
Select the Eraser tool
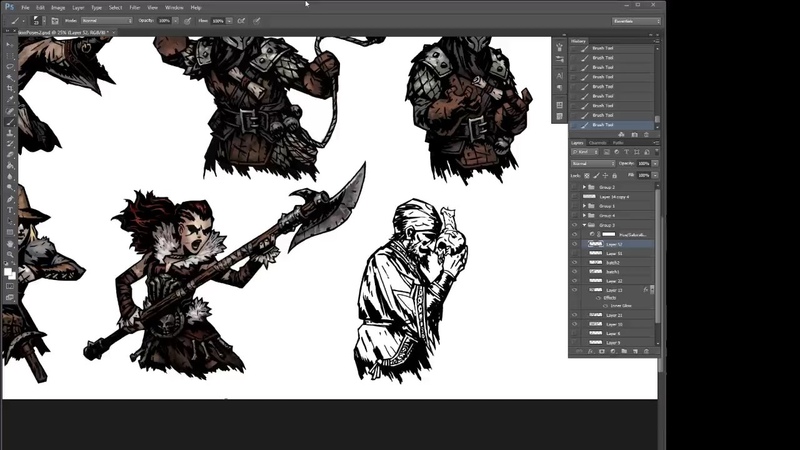(10, 154)
